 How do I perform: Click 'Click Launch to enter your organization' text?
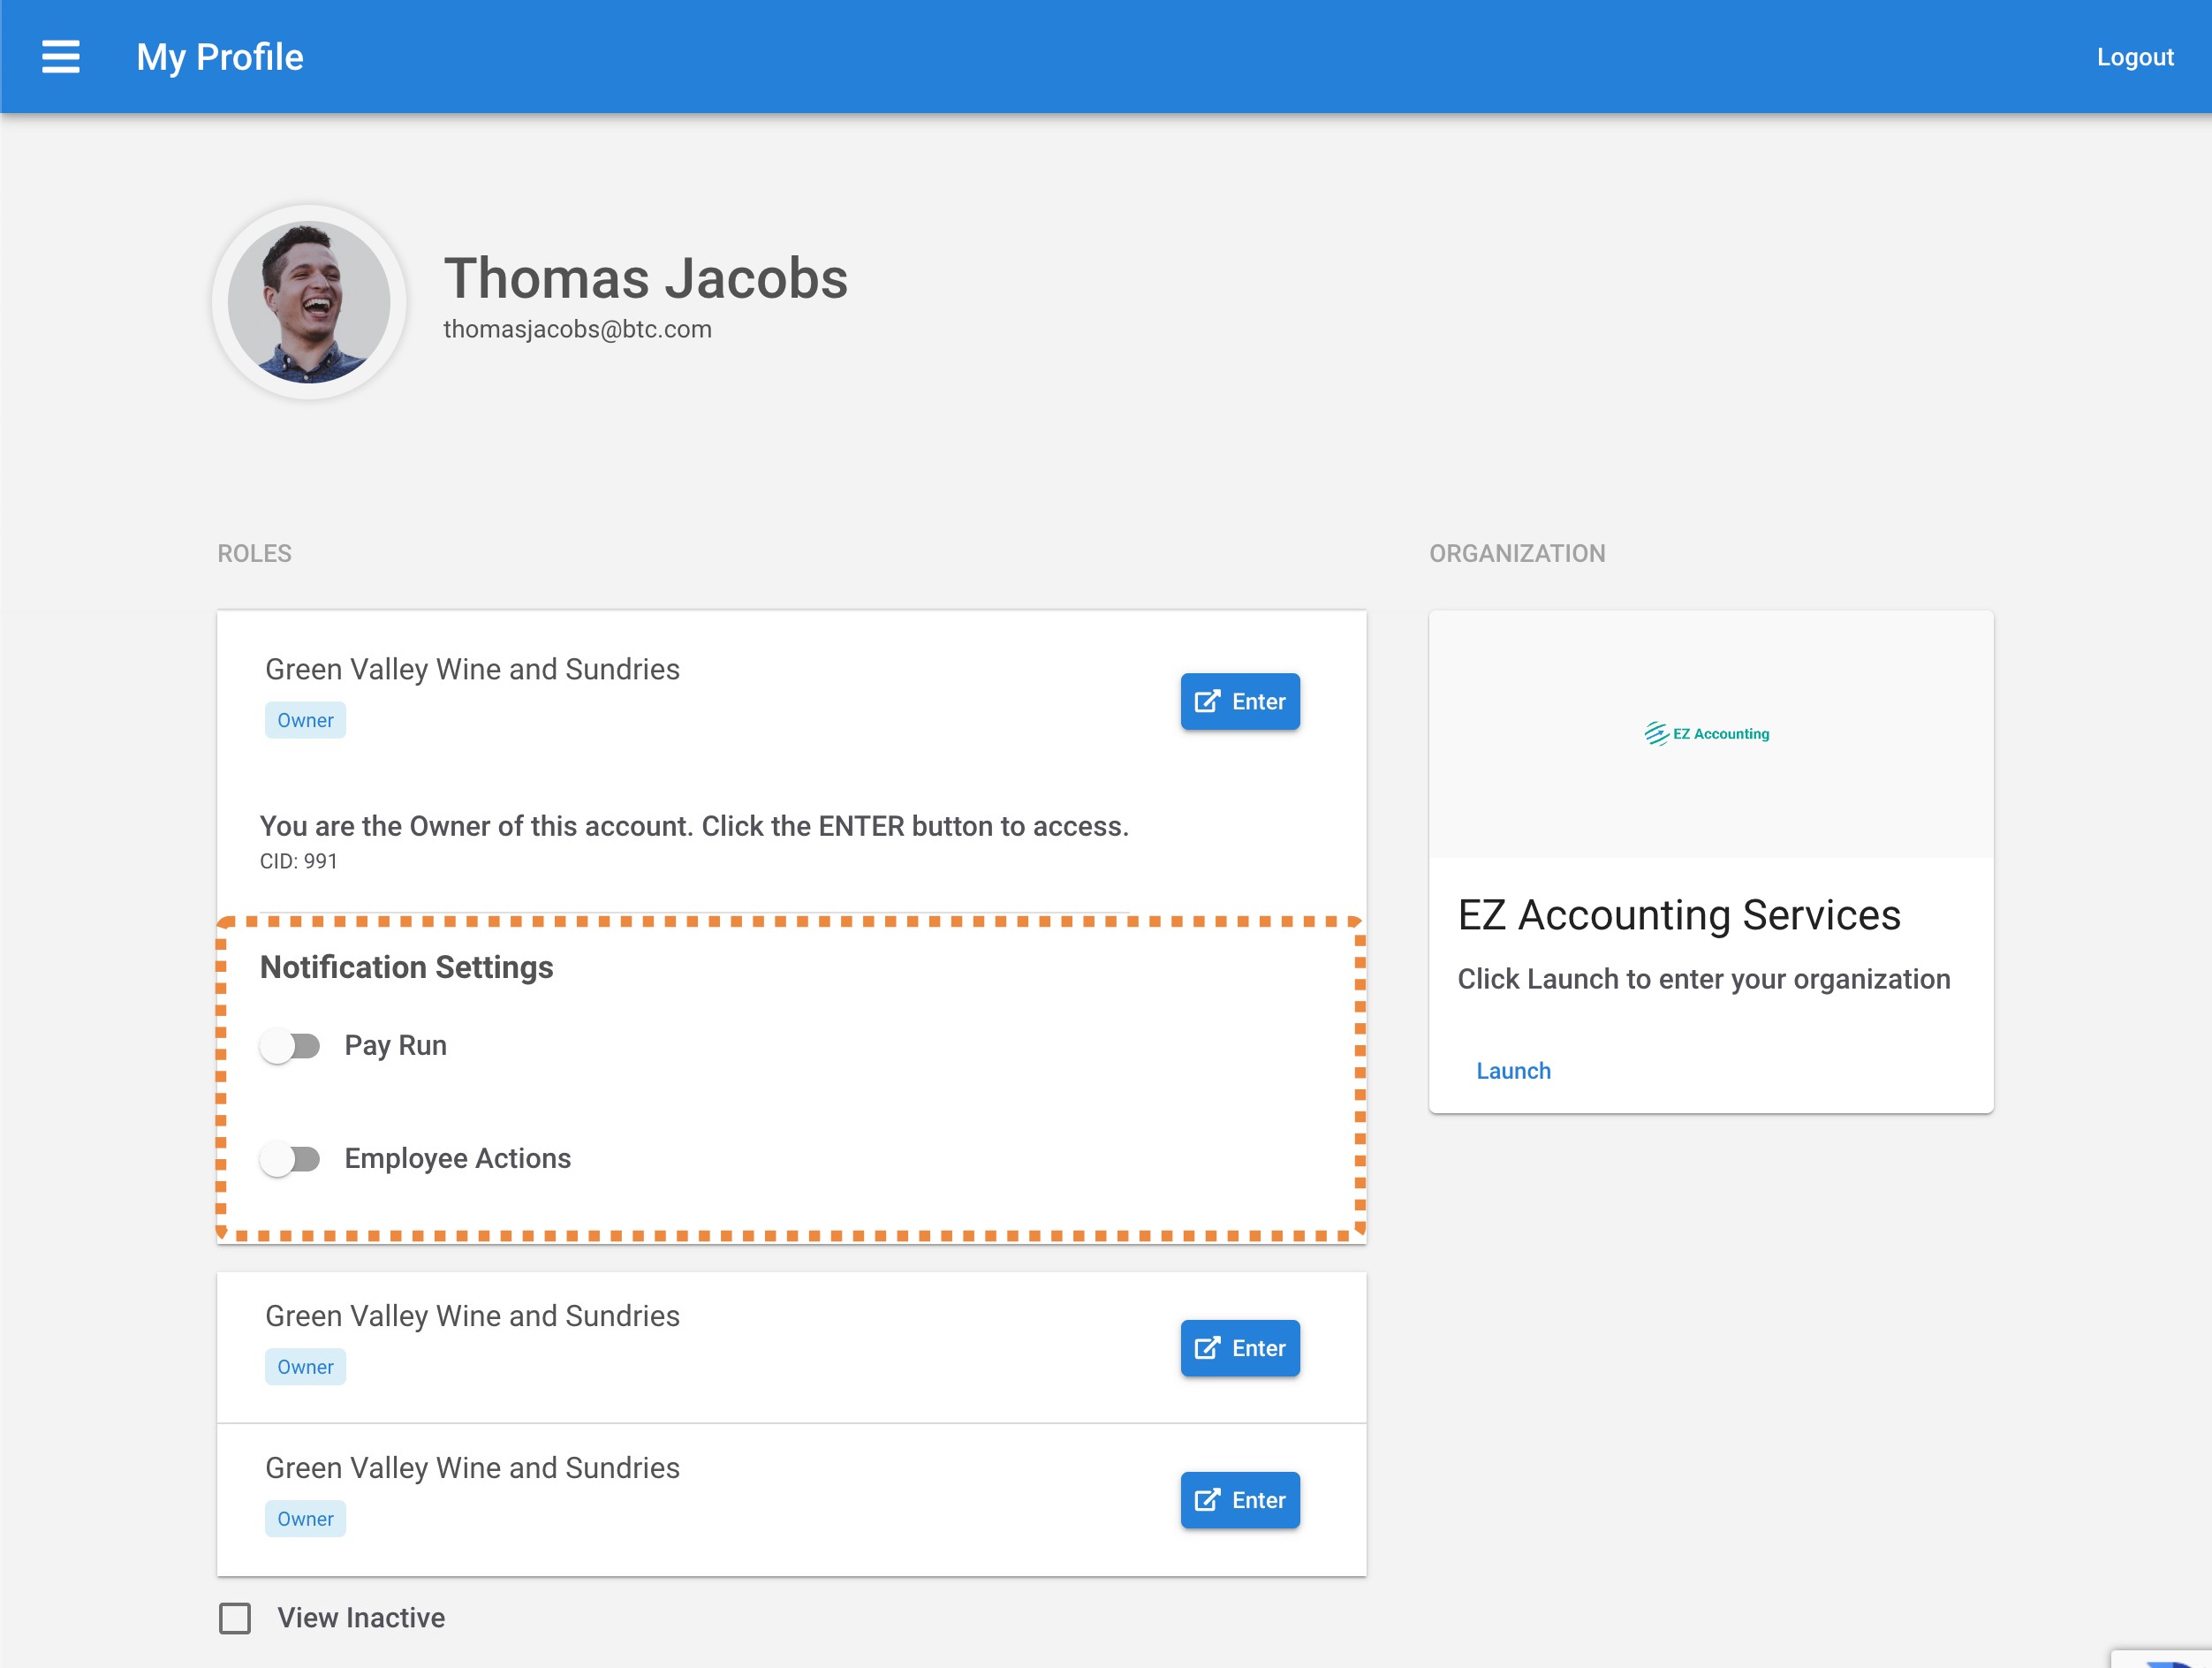[1704, 979]
